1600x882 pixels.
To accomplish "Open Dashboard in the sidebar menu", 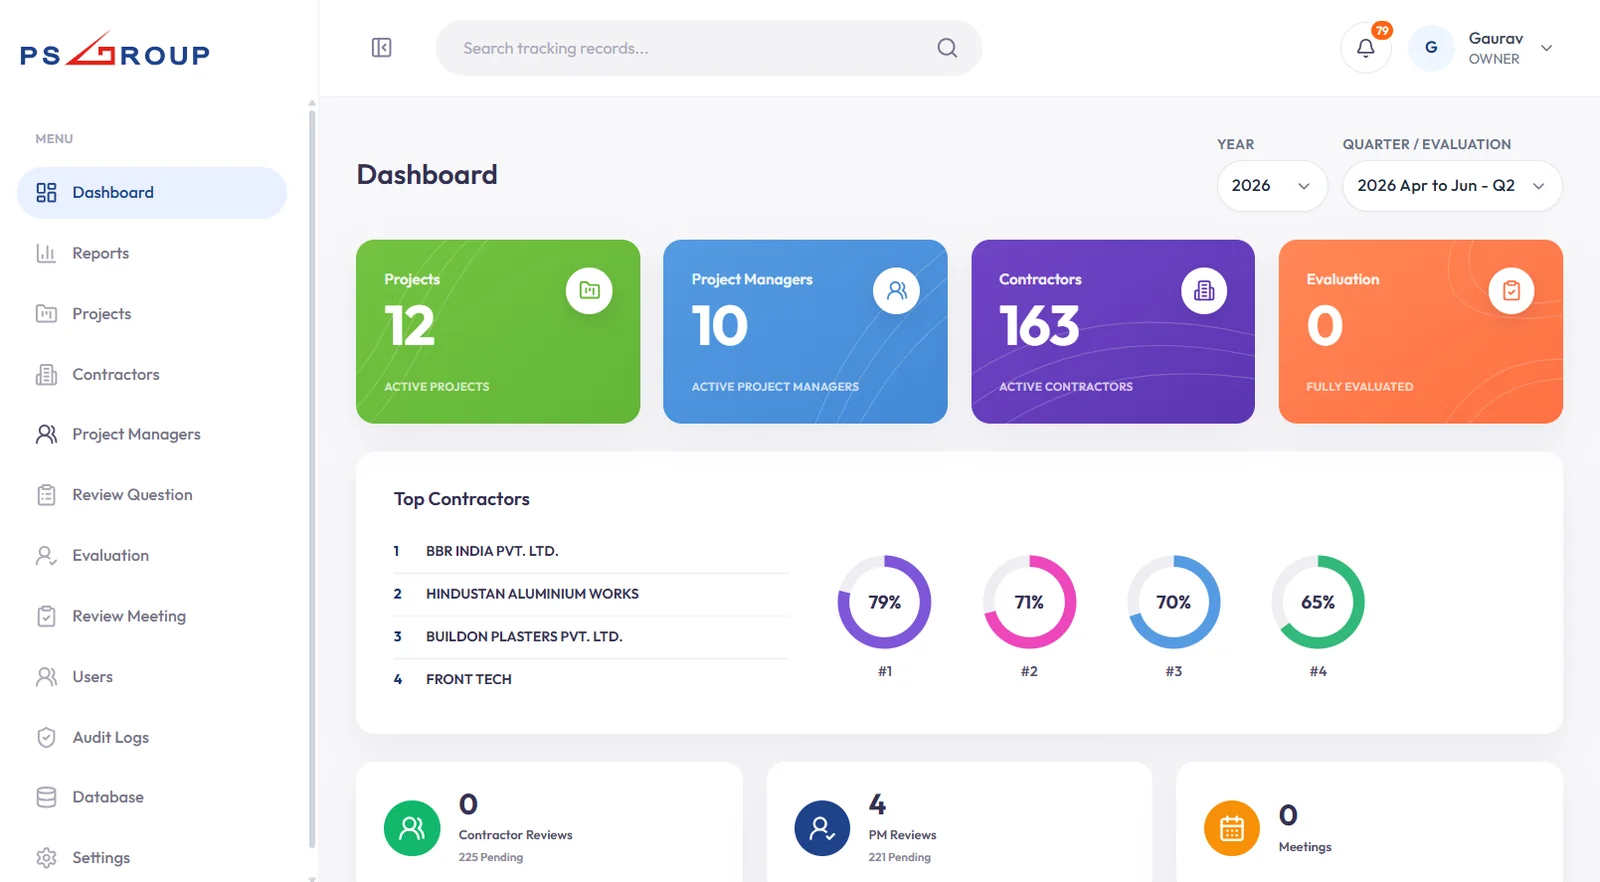I will [152, 193].
